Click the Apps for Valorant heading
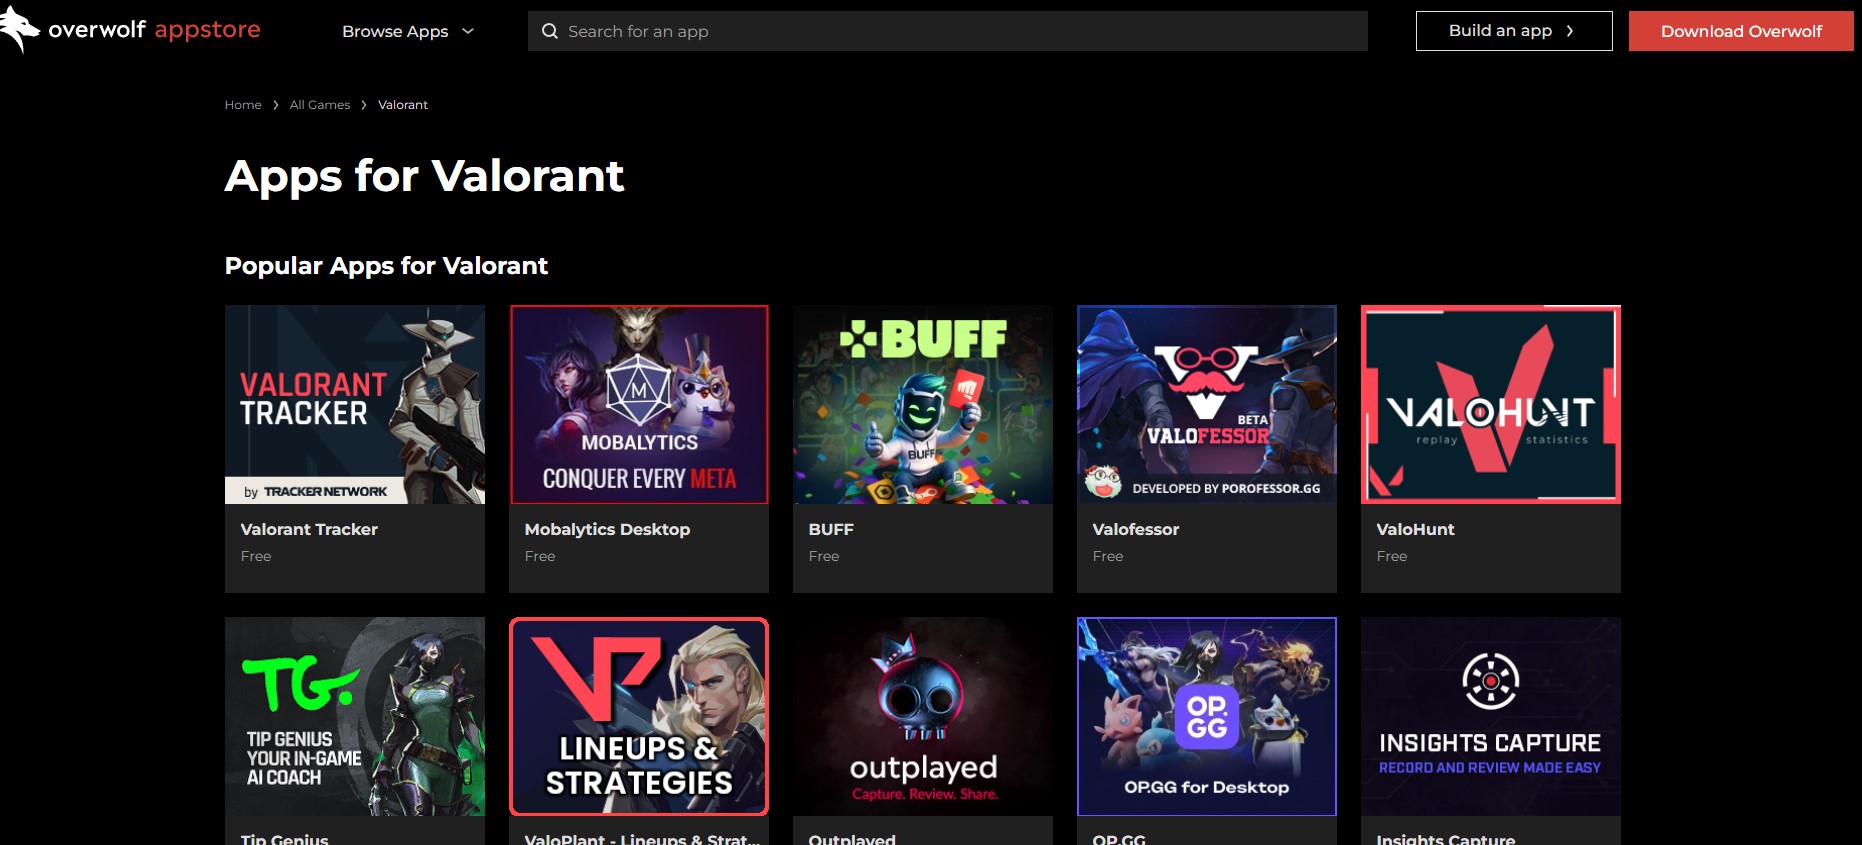Image resolution: width=1862 pixels, height=845 pixels. pos(424,177)
